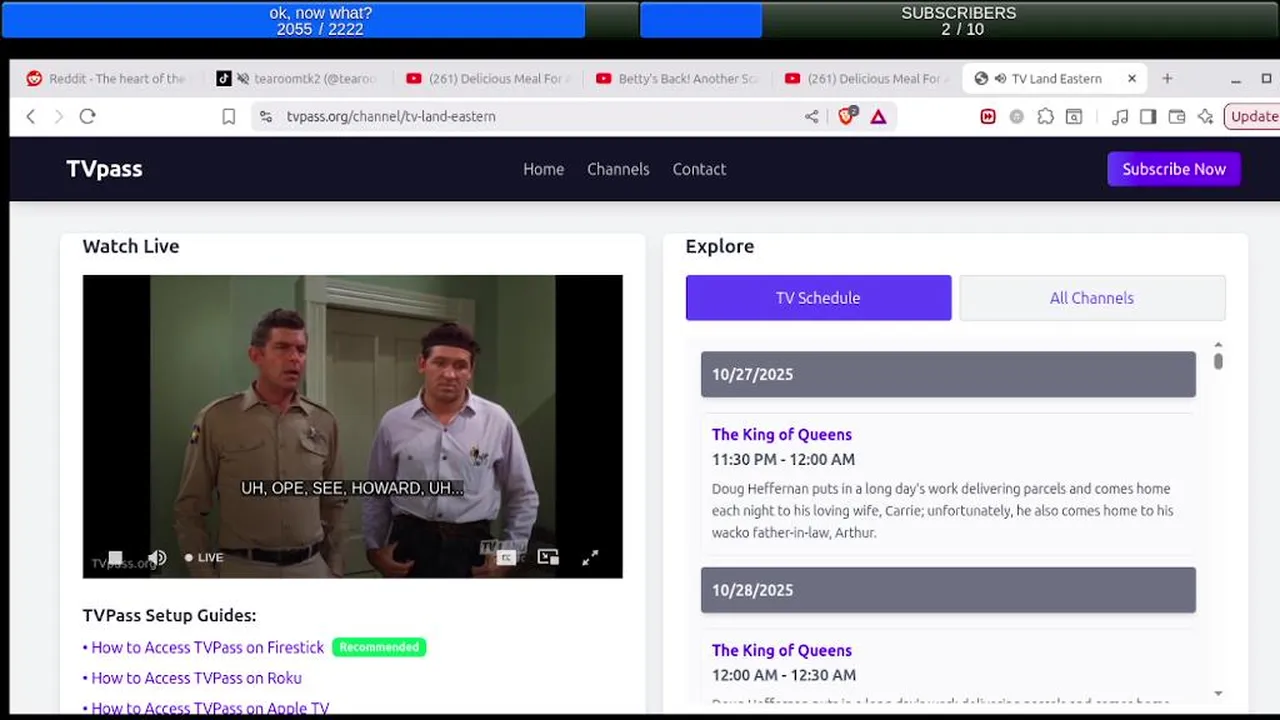The width and height of the screenshot is (1280, 720).
Task: Click the green Recommended badge
Action: pos(379,647)
